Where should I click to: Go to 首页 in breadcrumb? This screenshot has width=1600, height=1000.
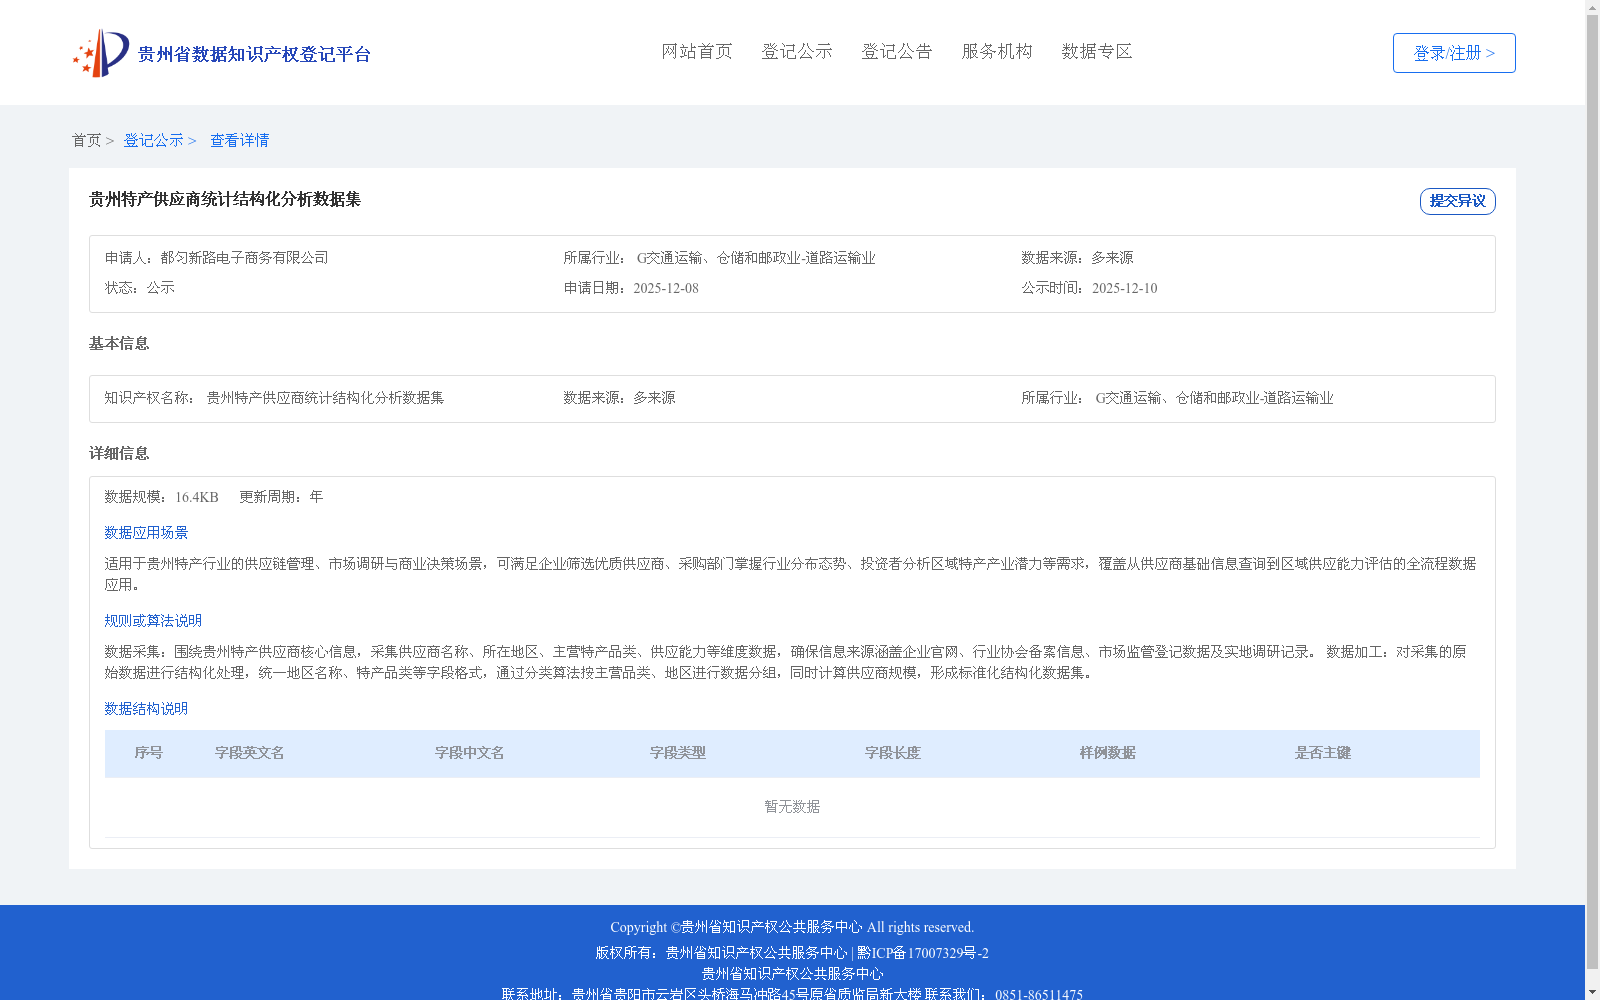(x=86, y=141)
